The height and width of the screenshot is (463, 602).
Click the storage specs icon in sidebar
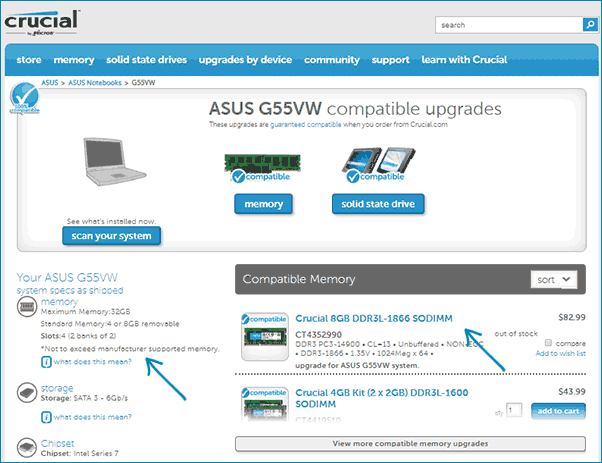tap(27, 392)
